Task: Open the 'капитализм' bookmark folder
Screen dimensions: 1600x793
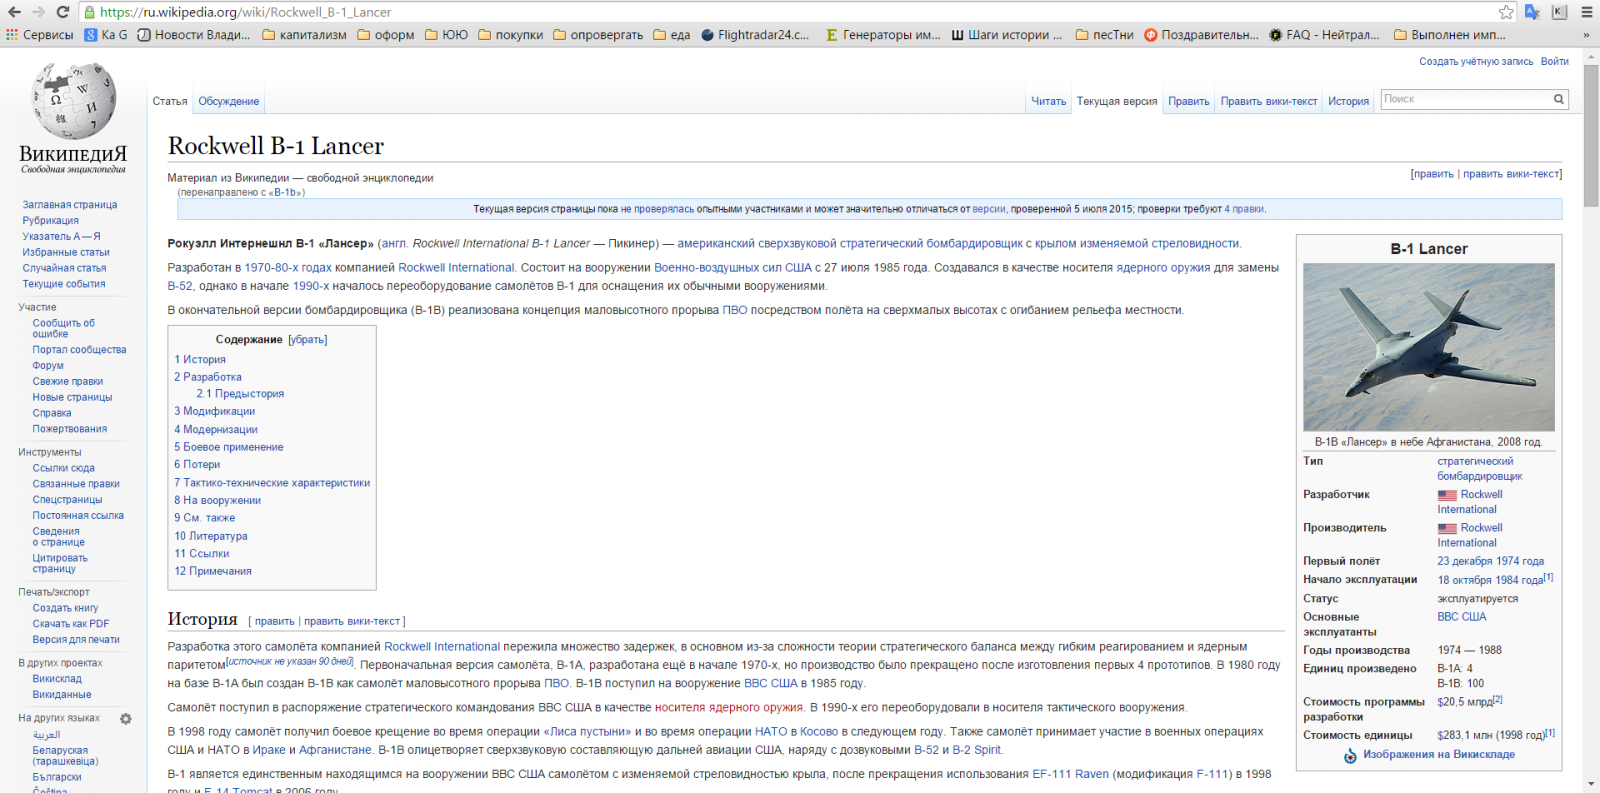Action: click(x=304, y=35)
